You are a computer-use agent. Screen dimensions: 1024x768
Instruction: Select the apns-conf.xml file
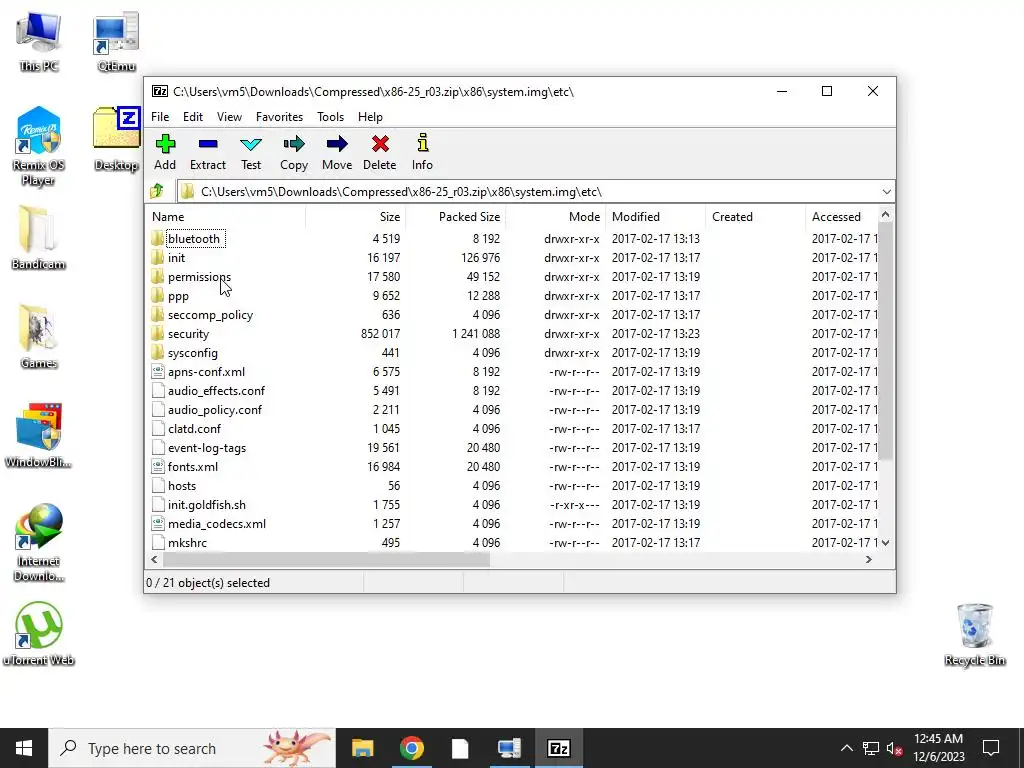pyautogui.click(x=206, y=372)
